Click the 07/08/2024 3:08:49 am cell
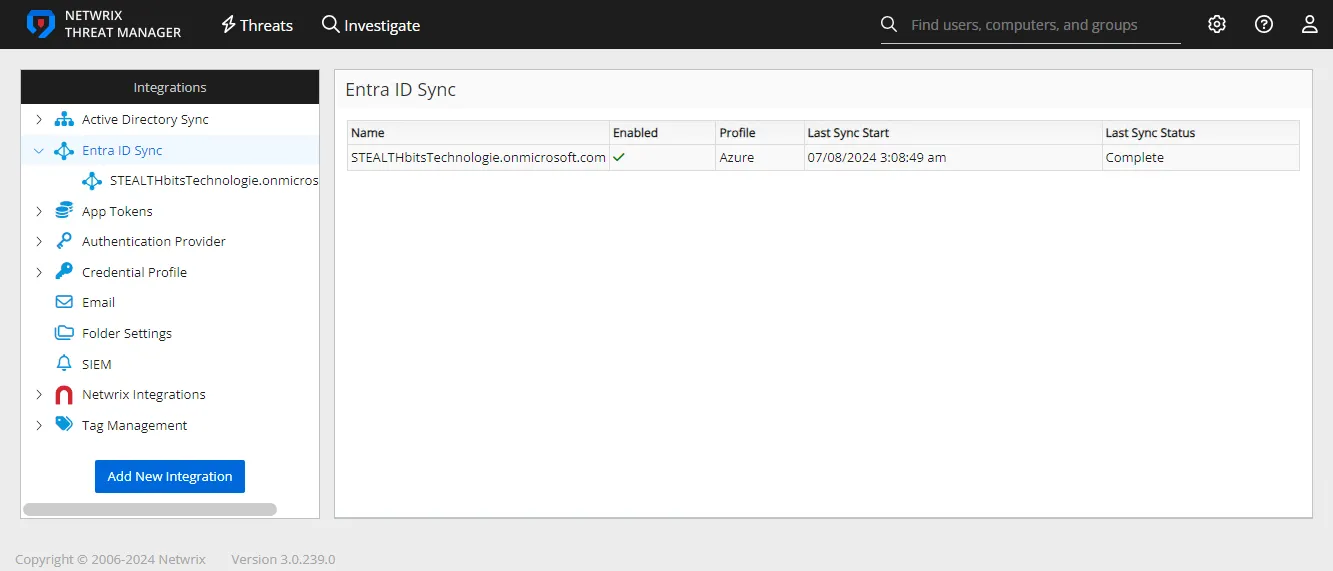This screenshot has height=571, width=1333. click(952, 157)
